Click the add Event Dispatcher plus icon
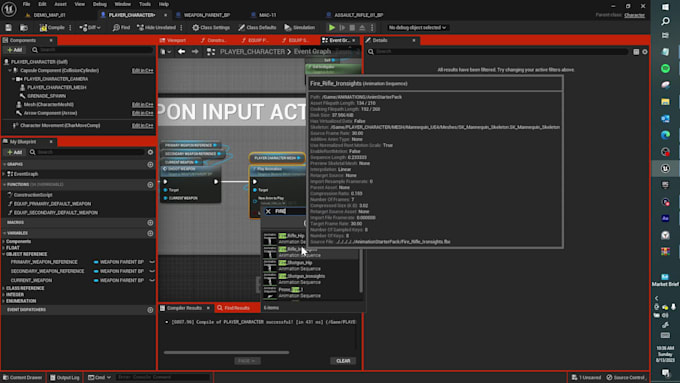Screen dimensions: 680x383 pos(150,310)
